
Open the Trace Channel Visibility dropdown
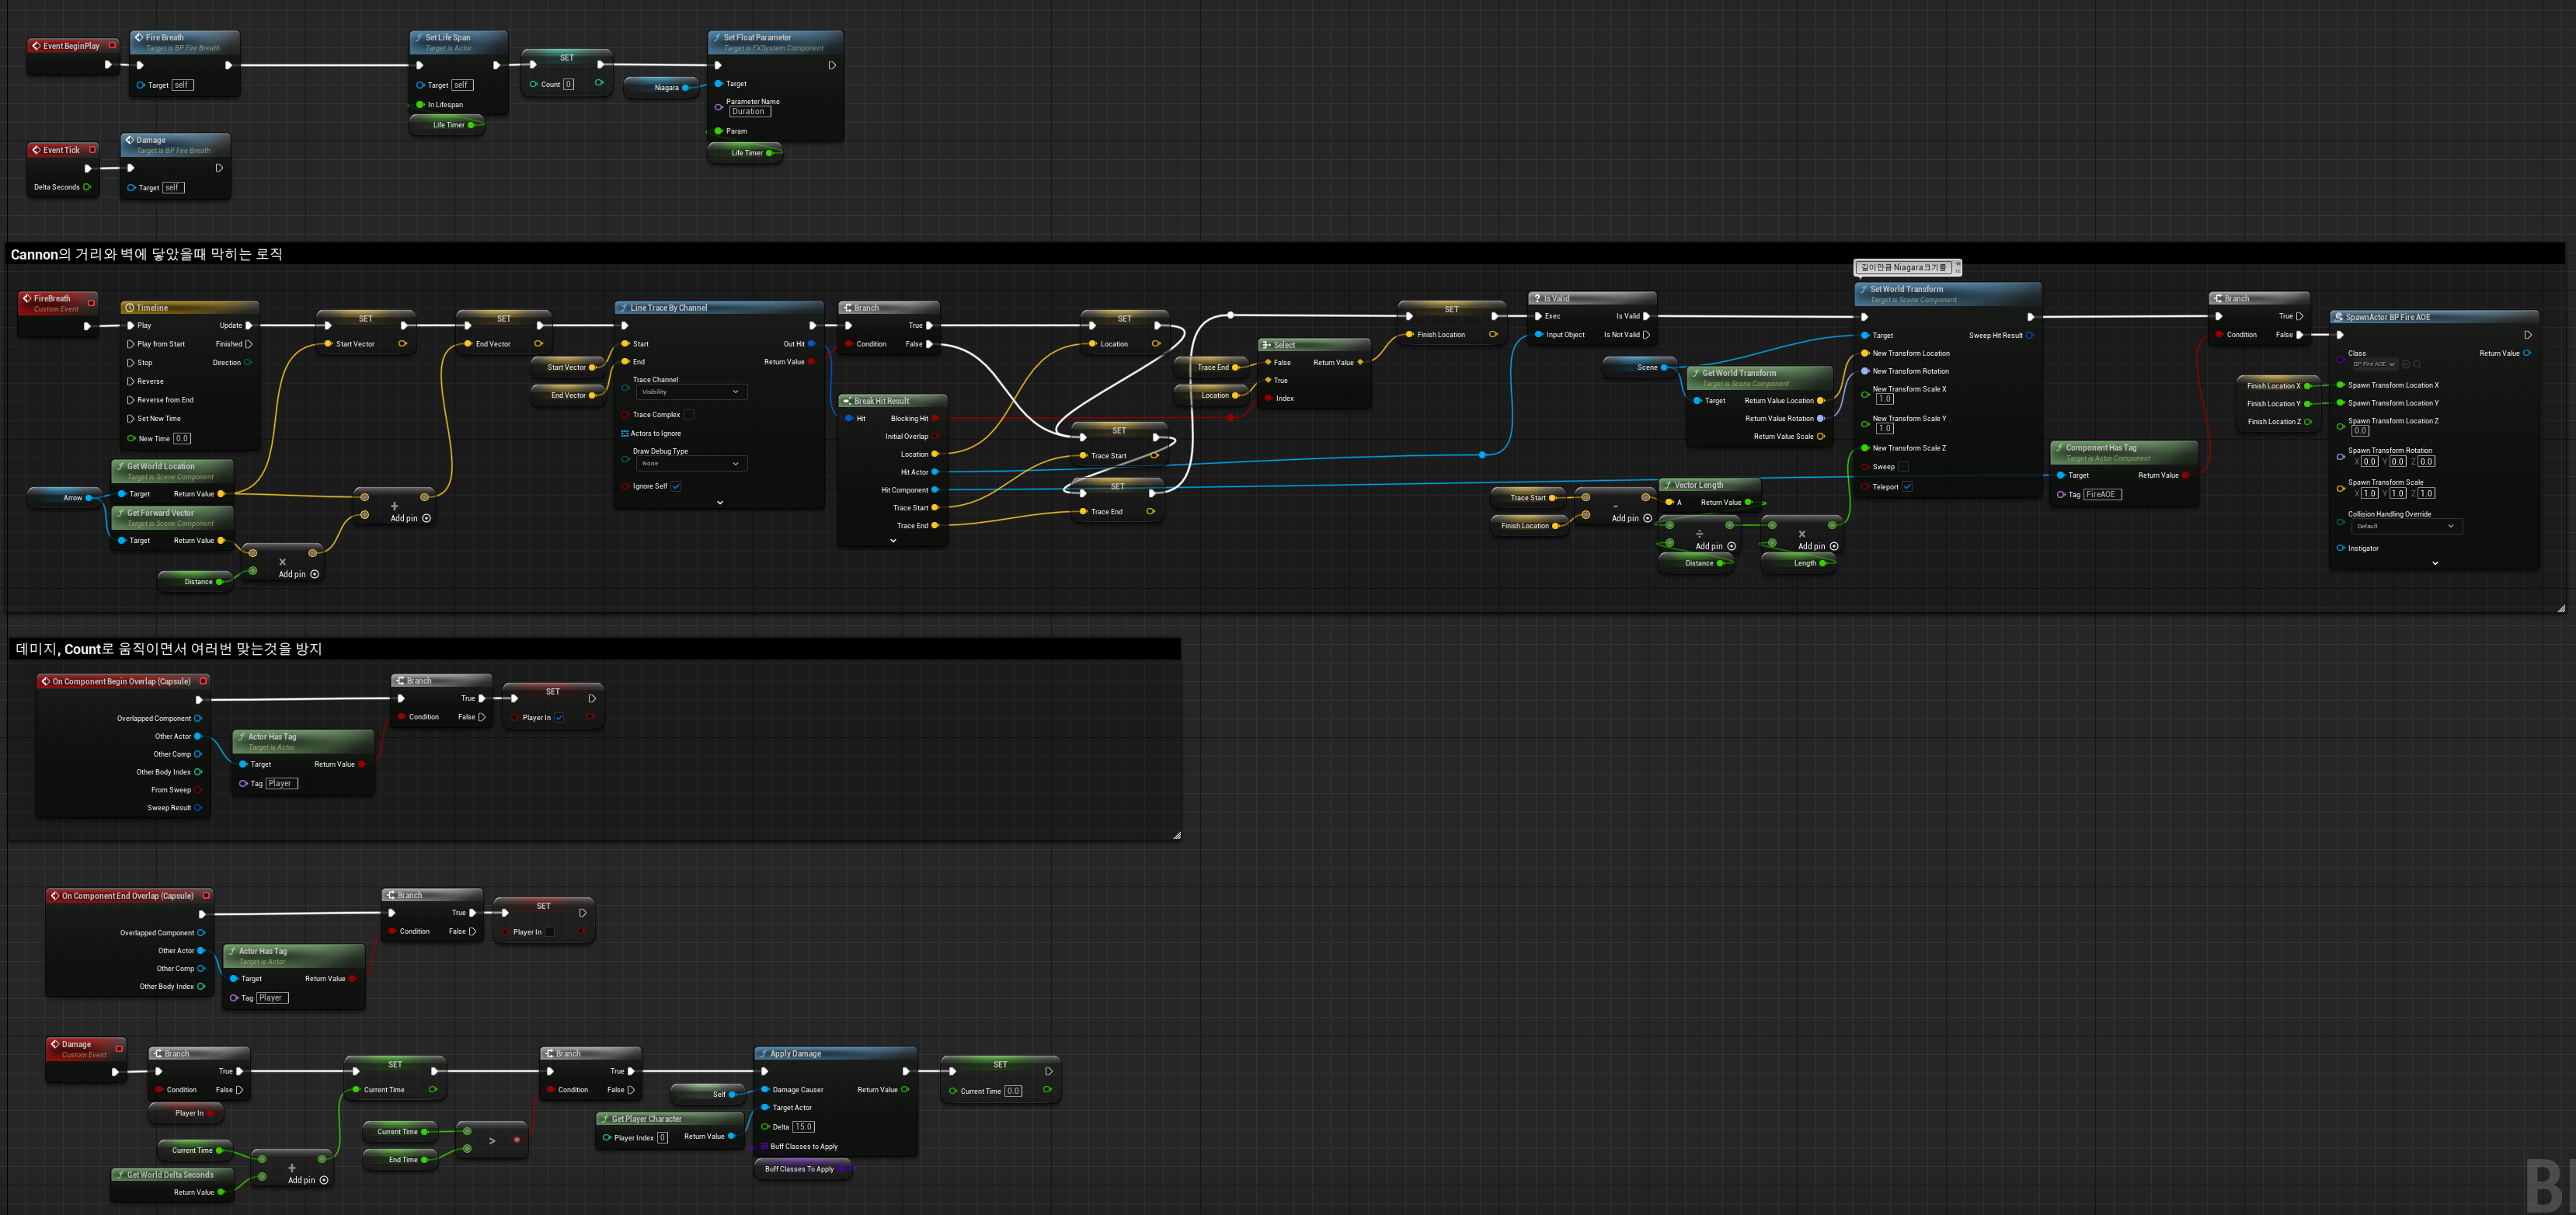[691, 392]
